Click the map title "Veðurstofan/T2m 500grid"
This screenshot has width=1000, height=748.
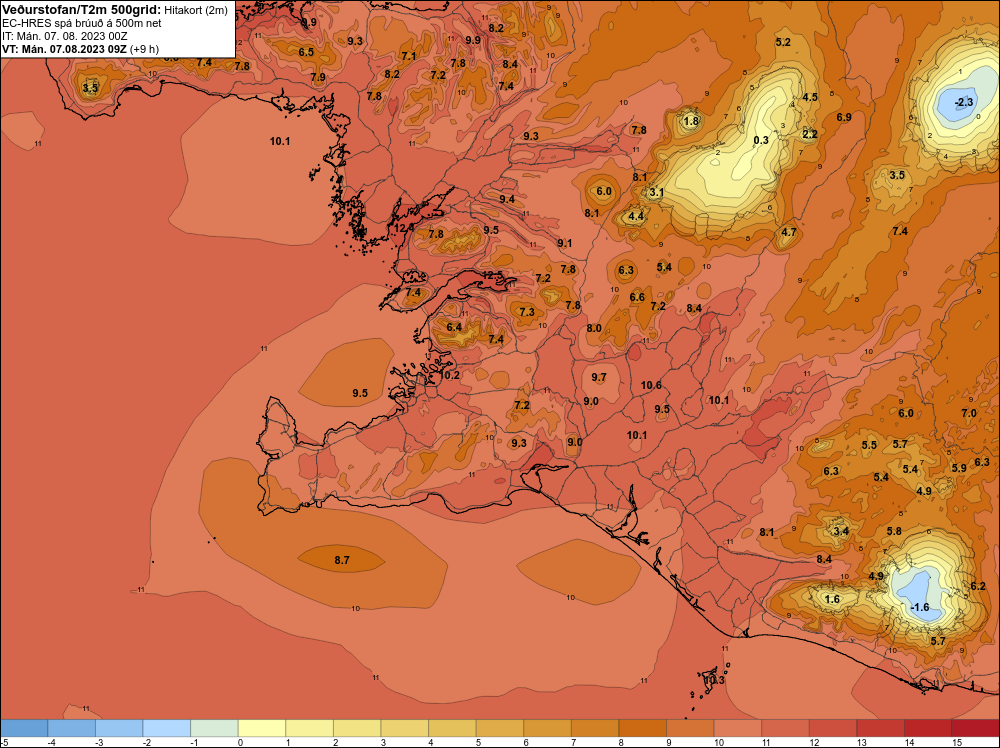(x=81, y=10)
